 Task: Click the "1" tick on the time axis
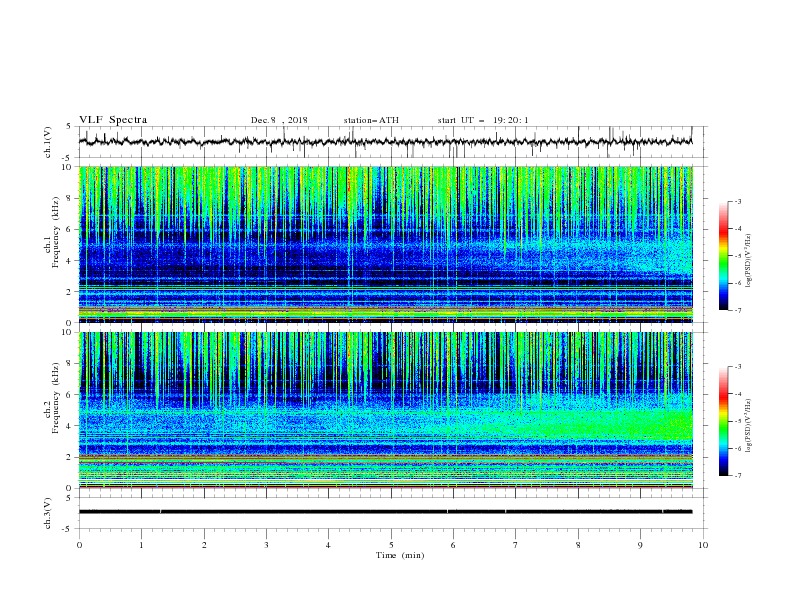tap(141, 545)
